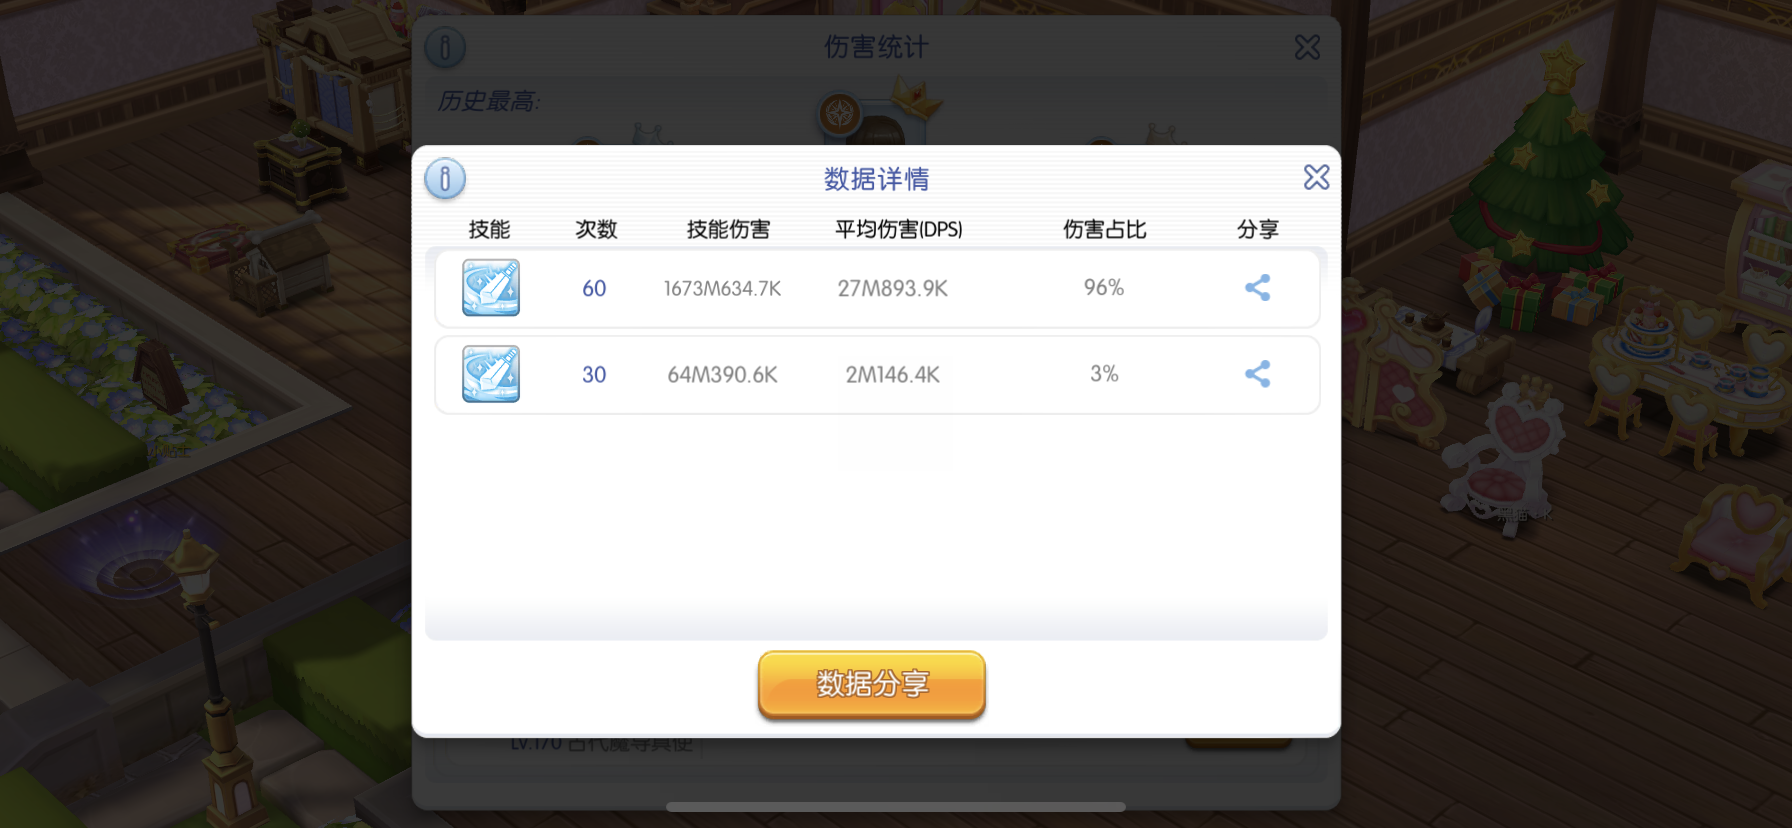This screenshot has height=828, width=1792.
Task: Select the 技能伤害 column header
Action: [728, 230]
